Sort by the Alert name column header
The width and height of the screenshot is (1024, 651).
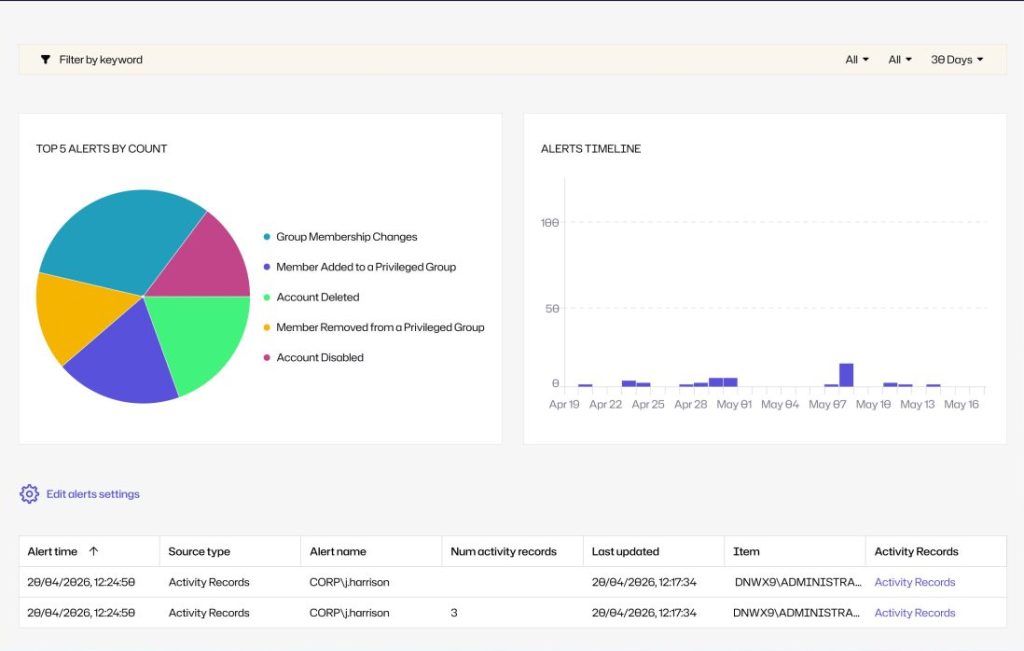338,551
